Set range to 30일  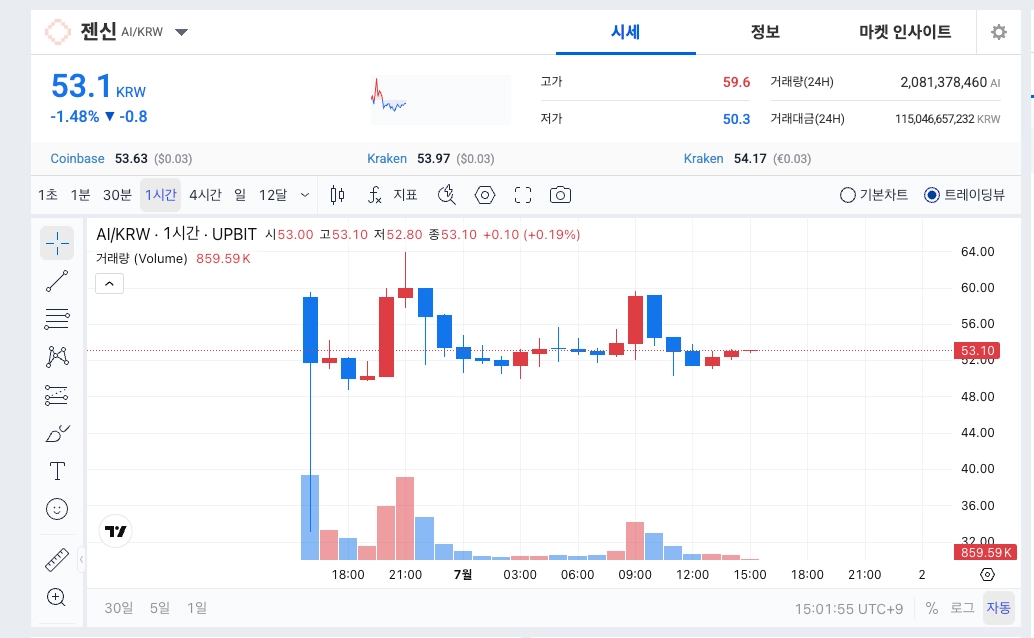tap(119, 608)
